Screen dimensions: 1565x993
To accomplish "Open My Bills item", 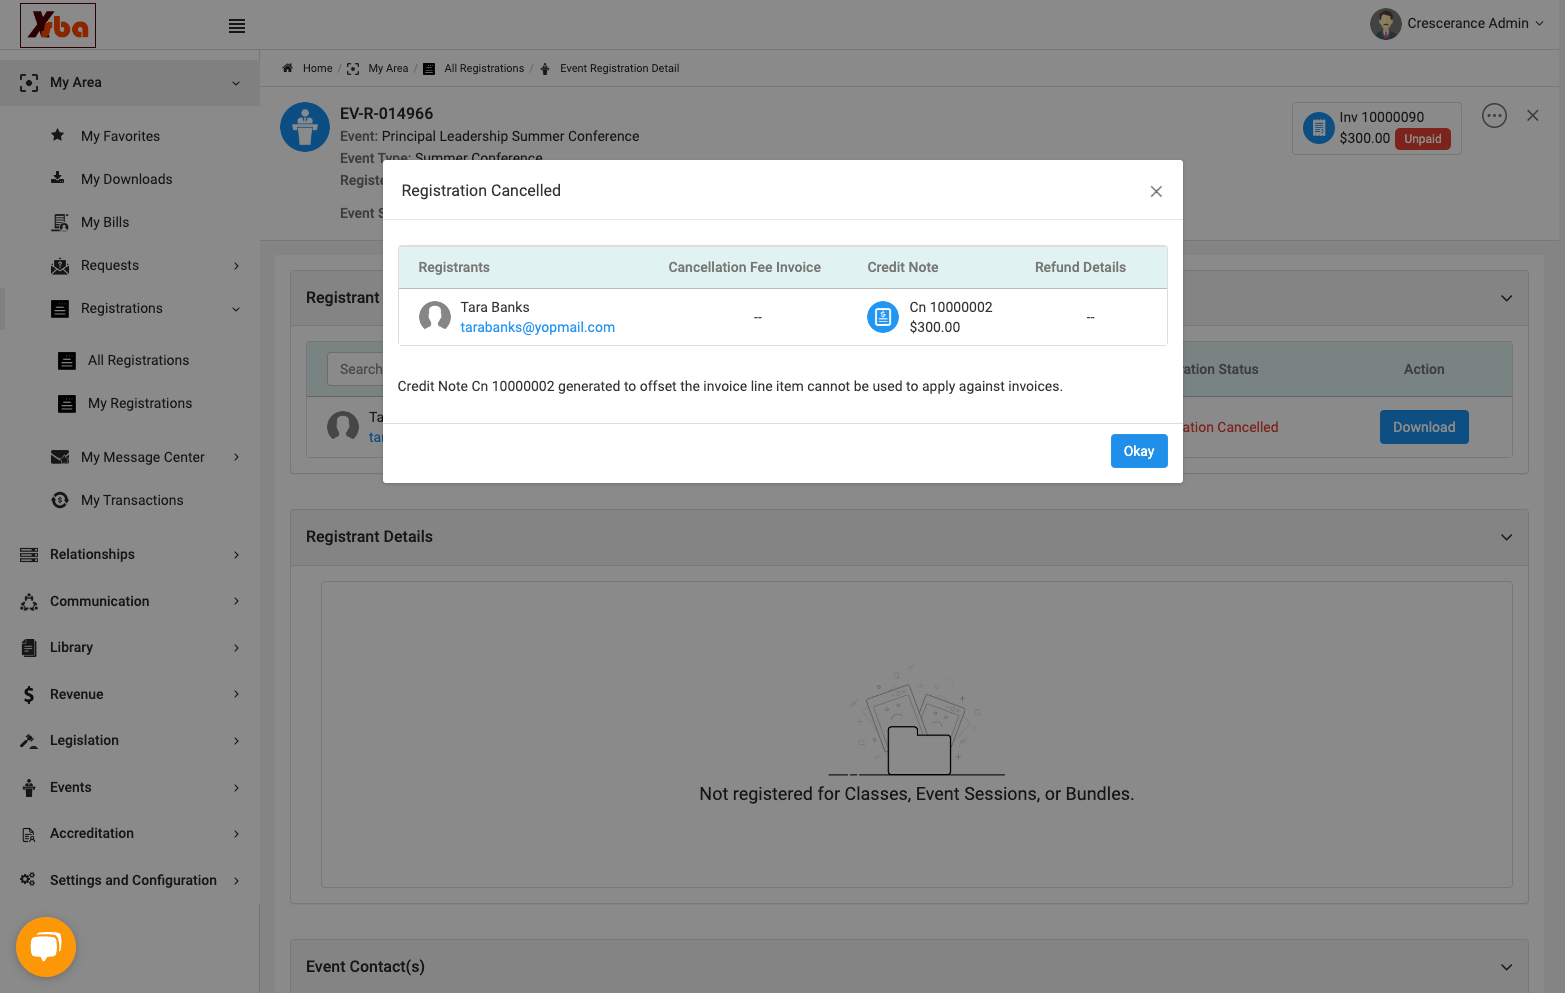I will pyautogui.click(x=105, y=222).
